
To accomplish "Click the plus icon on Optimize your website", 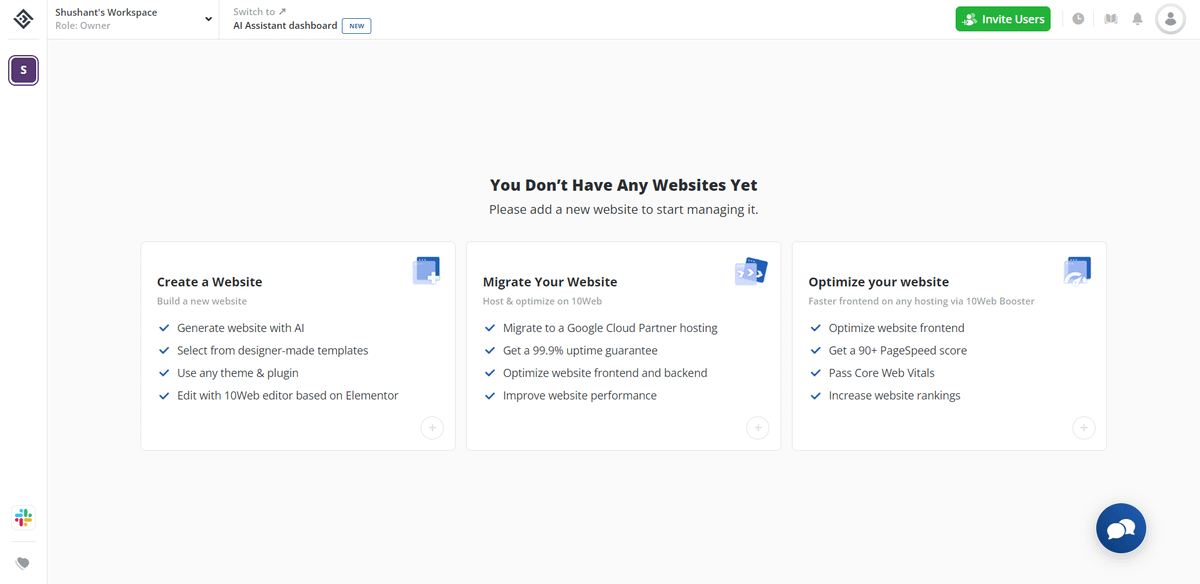I will pos(1083,428).
